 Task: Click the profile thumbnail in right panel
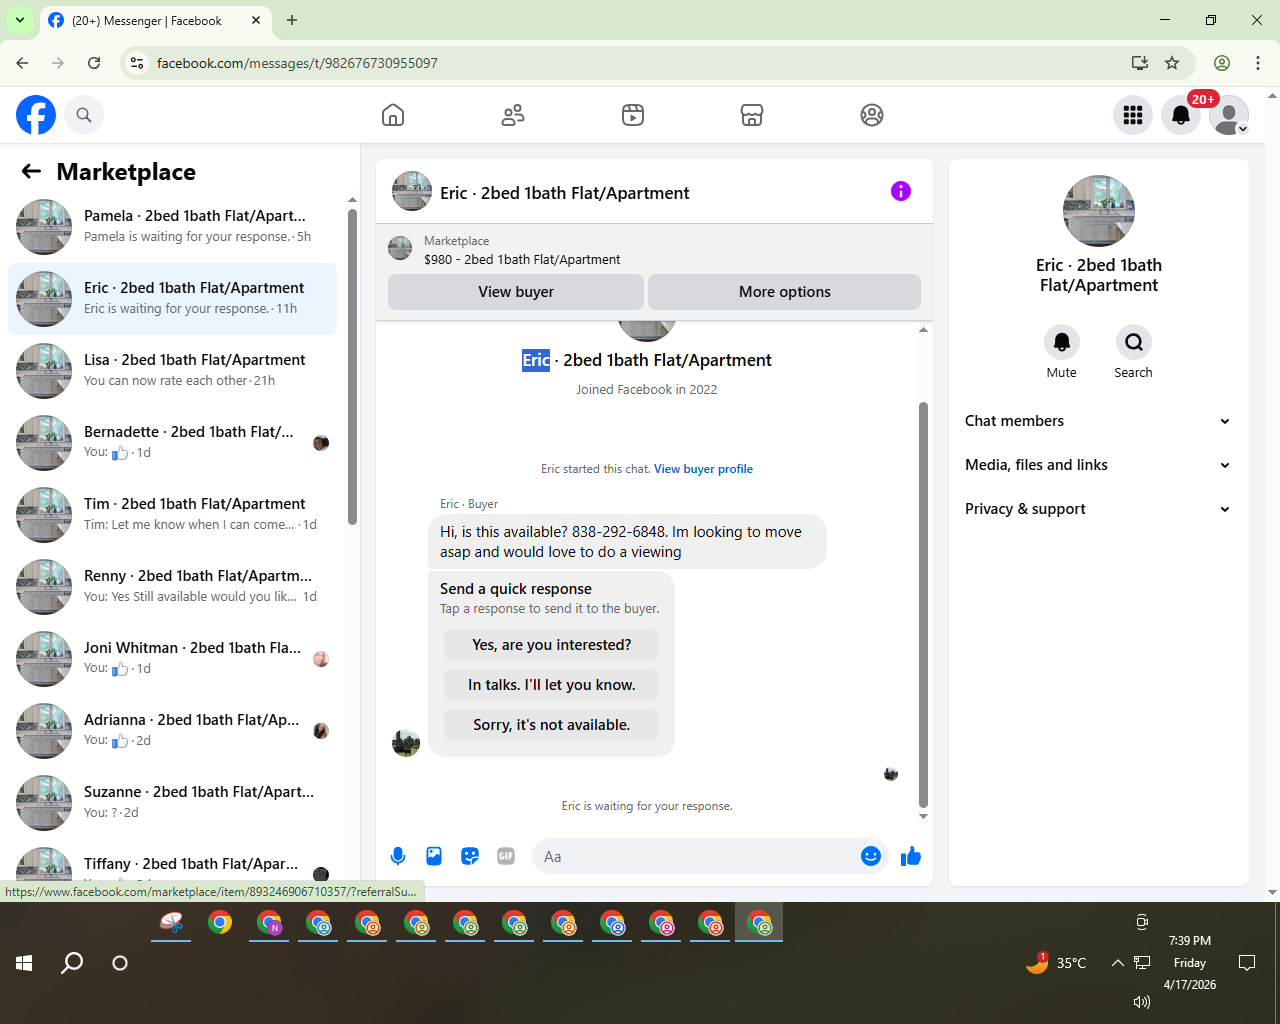[x=1099, y=211]
